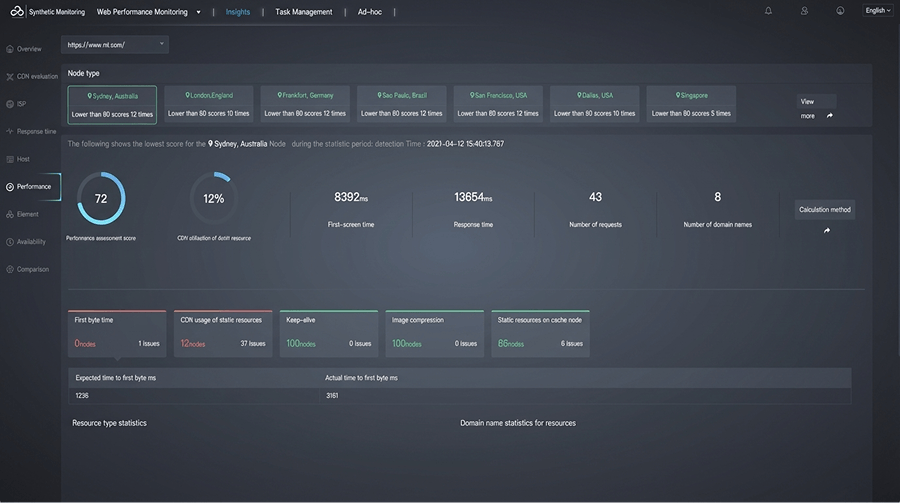Select the Frankfurt, Germany node card
The width and height of the screenshot is (900, 504).
(x=305, y=104)
